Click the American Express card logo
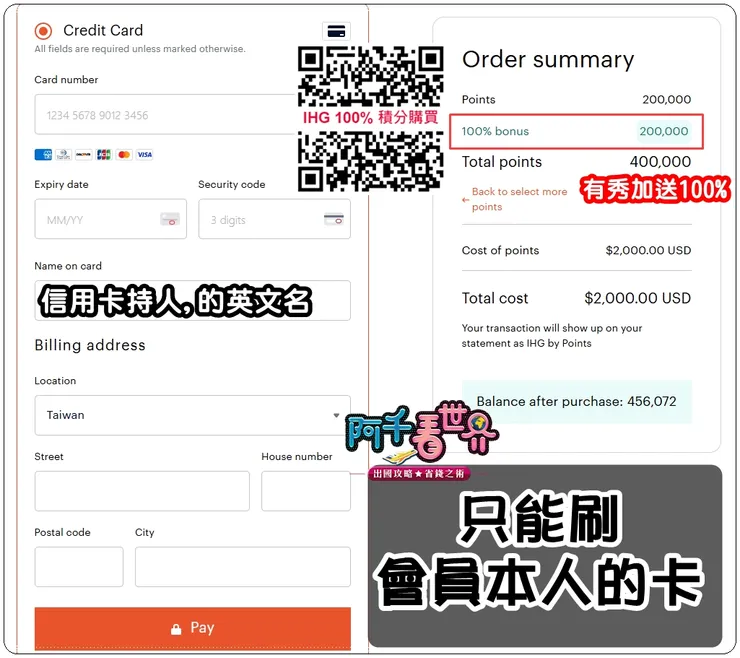Screen dimensions: 740x658 (43, 154)
